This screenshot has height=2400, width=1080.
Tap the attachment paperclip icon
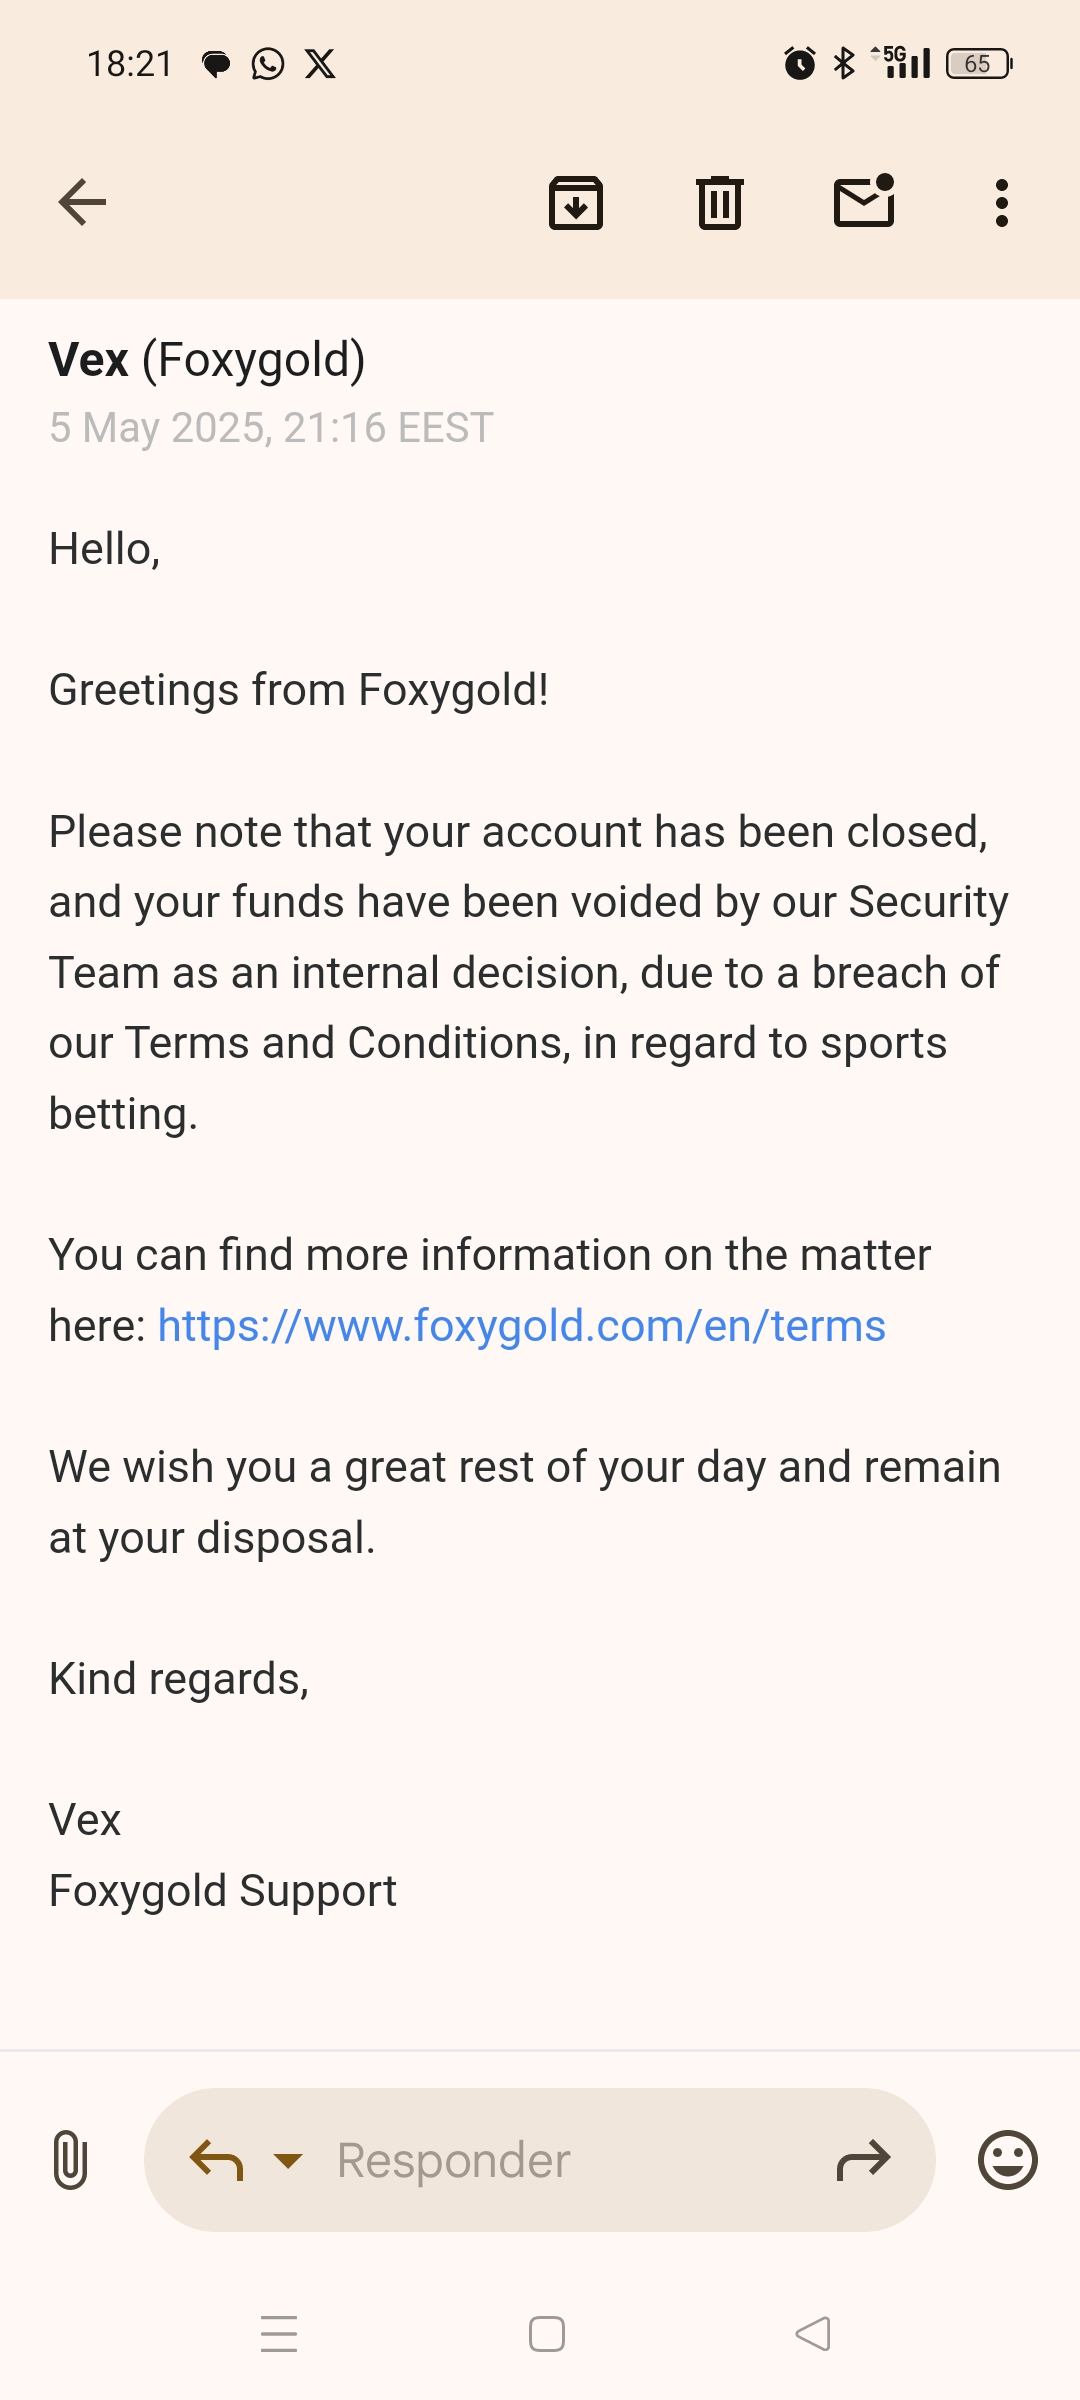pyautogui.click(x=69, y=2160)
